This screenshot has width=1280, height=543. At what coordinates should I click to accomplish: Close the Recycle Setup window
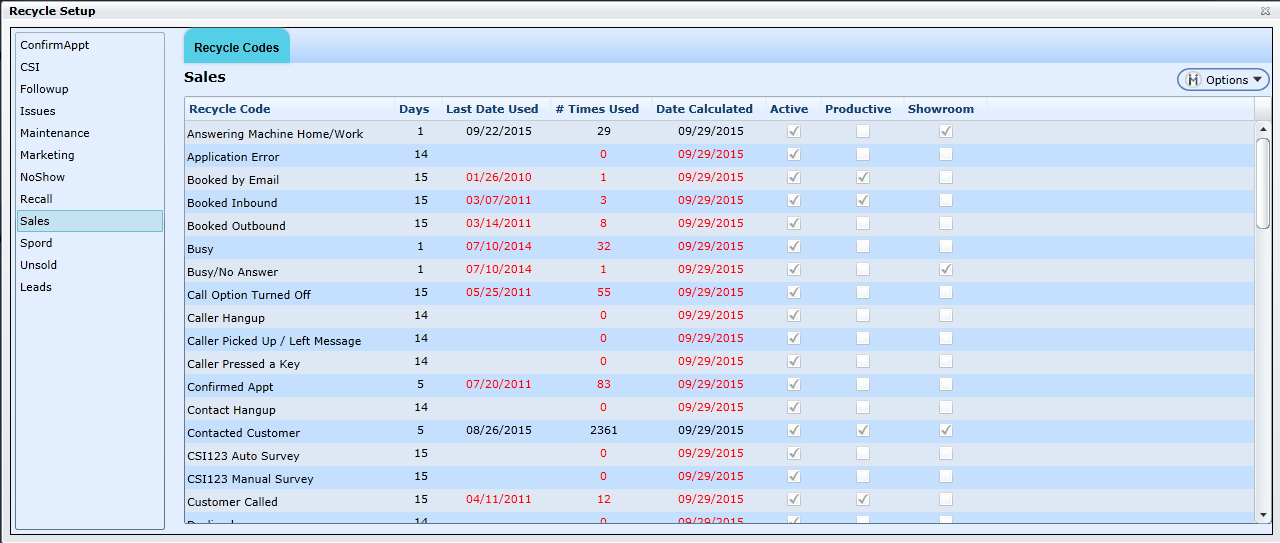[1266, 10]
